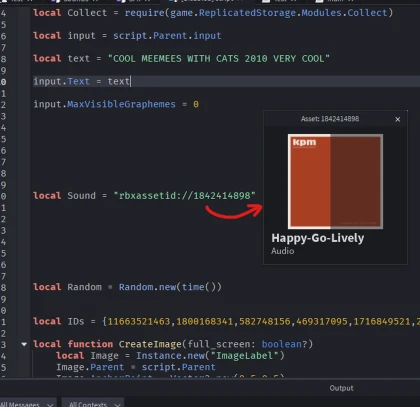Click the "rbxassetid://1842414898" string in the Sound line
Viewport: 420px width, 407px height.
coord(185,196)
